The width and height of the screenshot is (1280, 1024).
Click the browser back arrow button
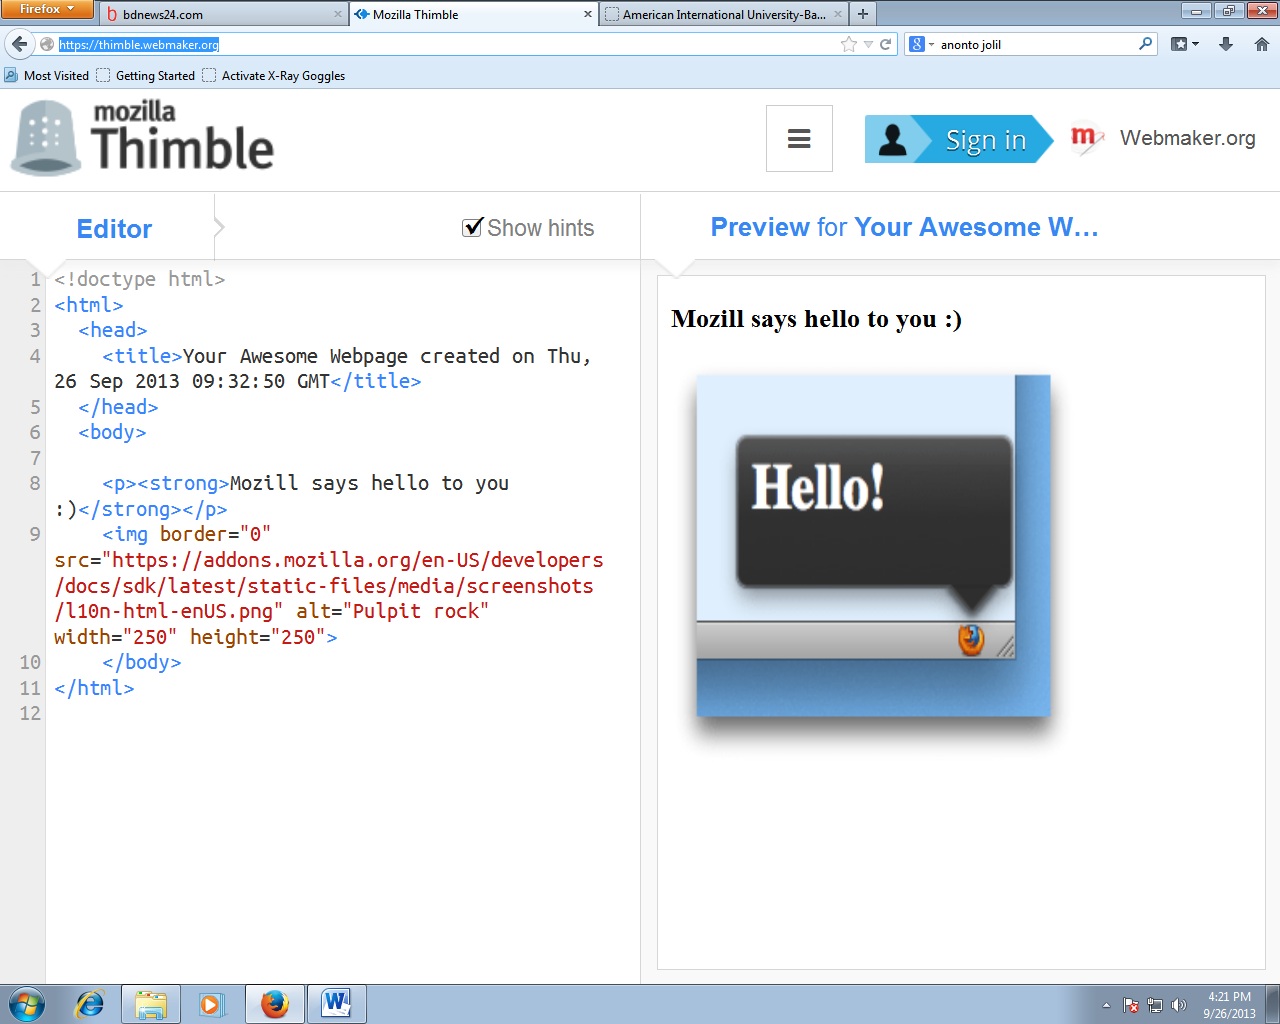click(19, 44)
